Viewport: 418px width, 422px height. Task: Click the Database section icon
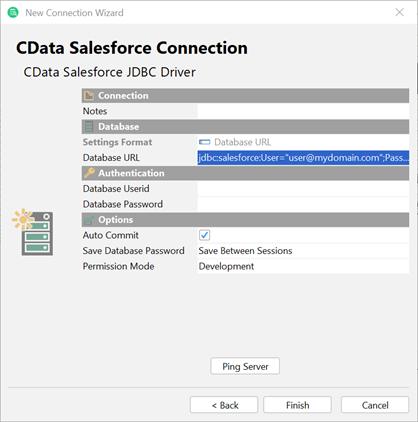89,127
